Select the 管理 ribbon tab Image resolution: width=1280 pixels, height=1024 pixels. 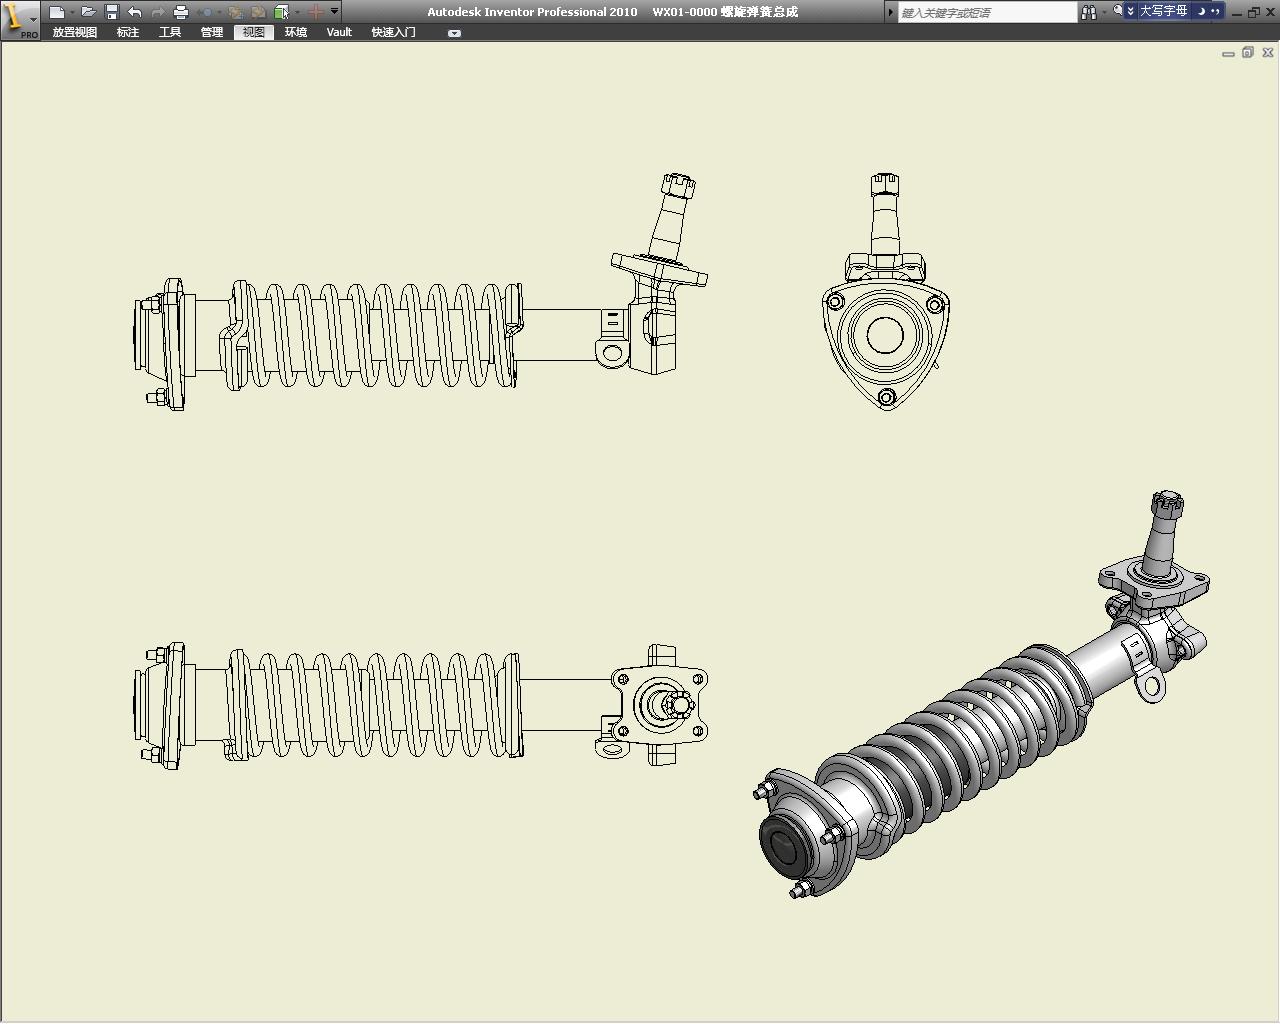[212, 32]
